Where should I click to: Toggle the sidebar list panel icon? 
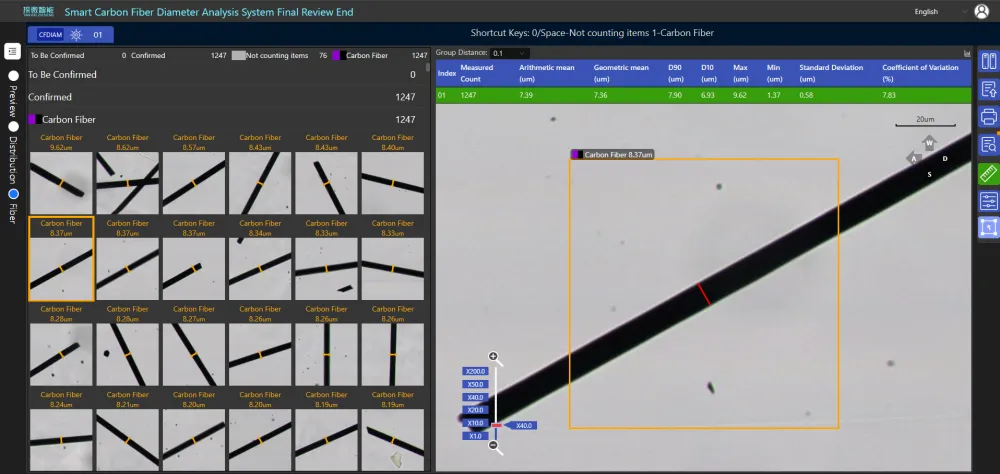pos(12,51)
